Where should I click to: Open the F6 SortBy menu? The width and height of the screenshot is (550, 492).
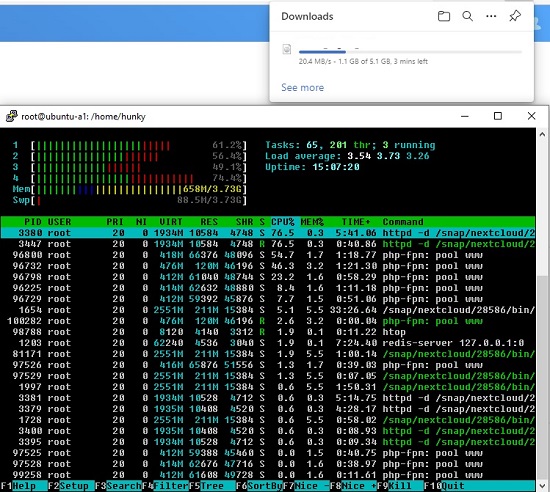259,486
